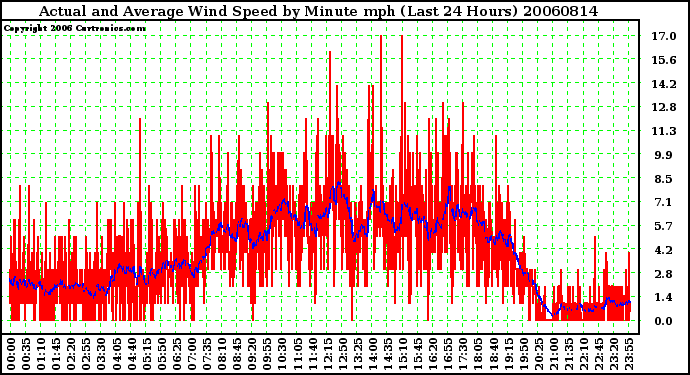Click the 06:25 time axis label

[x=176, y=354]
